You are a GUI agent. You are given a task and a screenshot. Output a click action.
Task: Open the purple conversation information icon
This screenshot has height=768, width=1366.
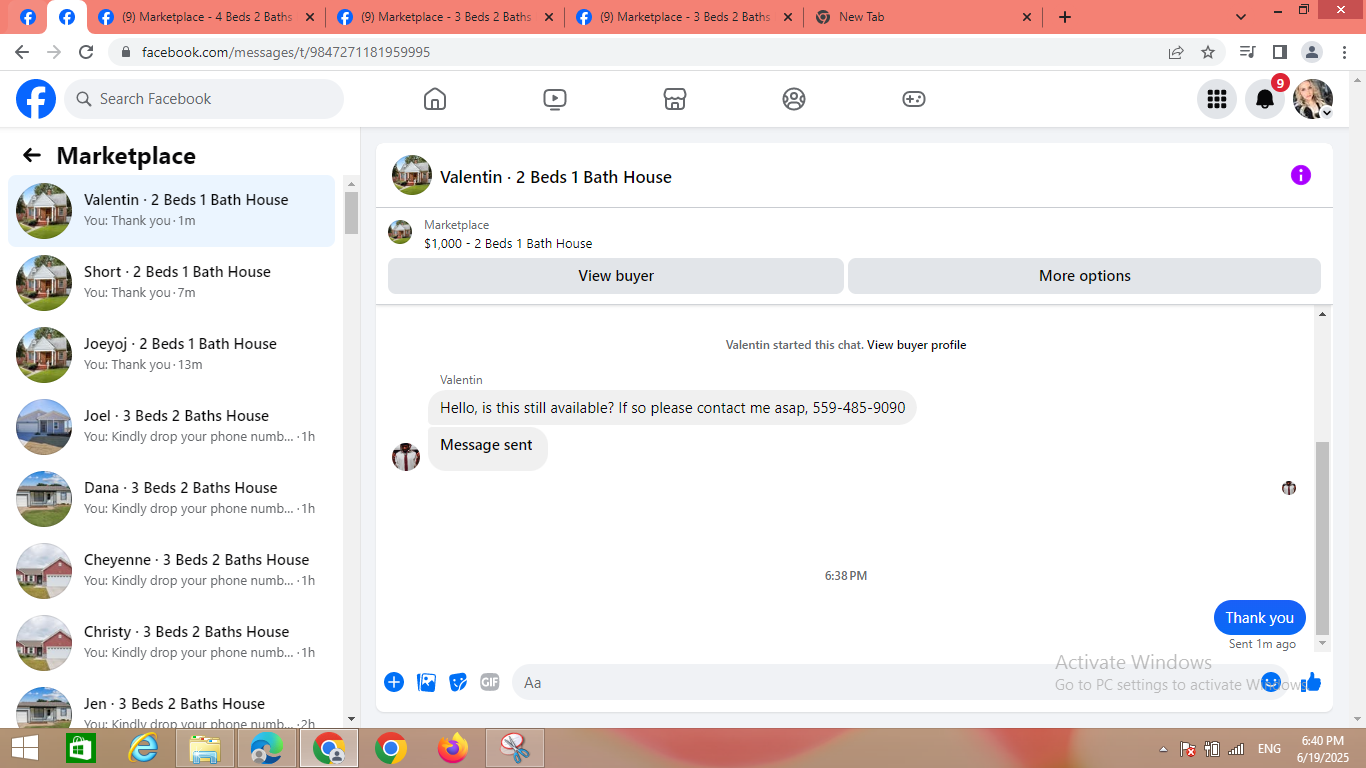point(1300,175)
